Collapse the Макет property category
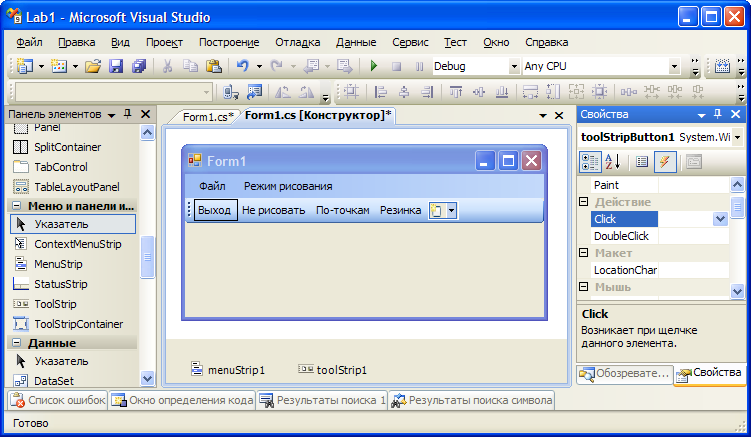 click(583, 253)
